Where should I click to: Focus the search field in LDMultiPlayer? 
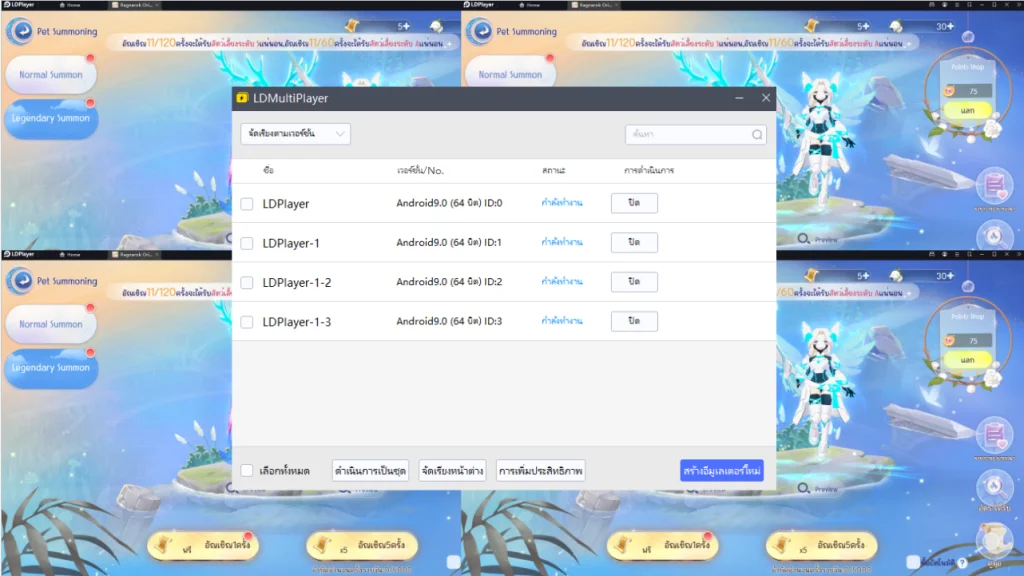pos(696,135)
